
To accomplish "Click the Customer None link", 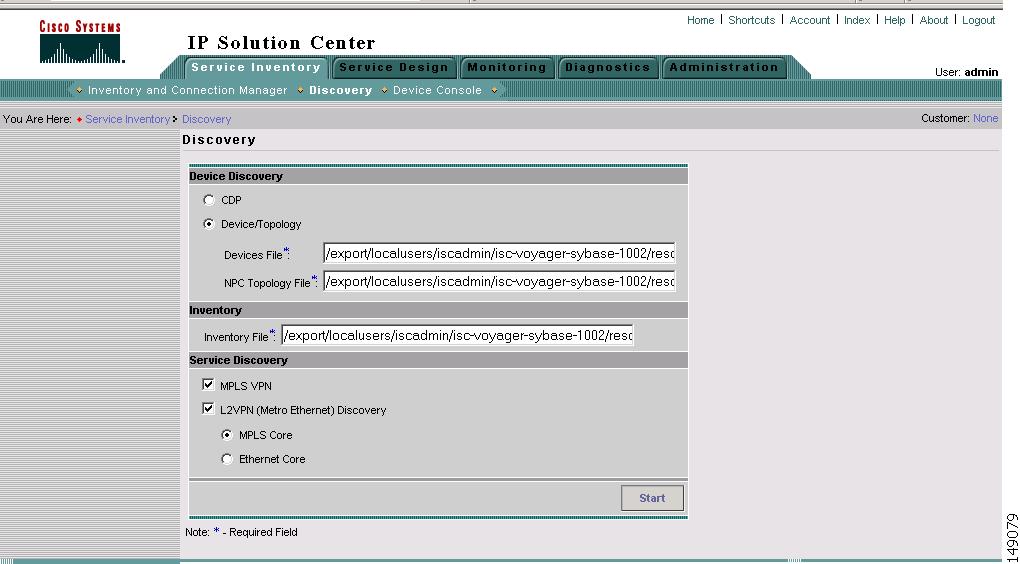I will (985, 118).
